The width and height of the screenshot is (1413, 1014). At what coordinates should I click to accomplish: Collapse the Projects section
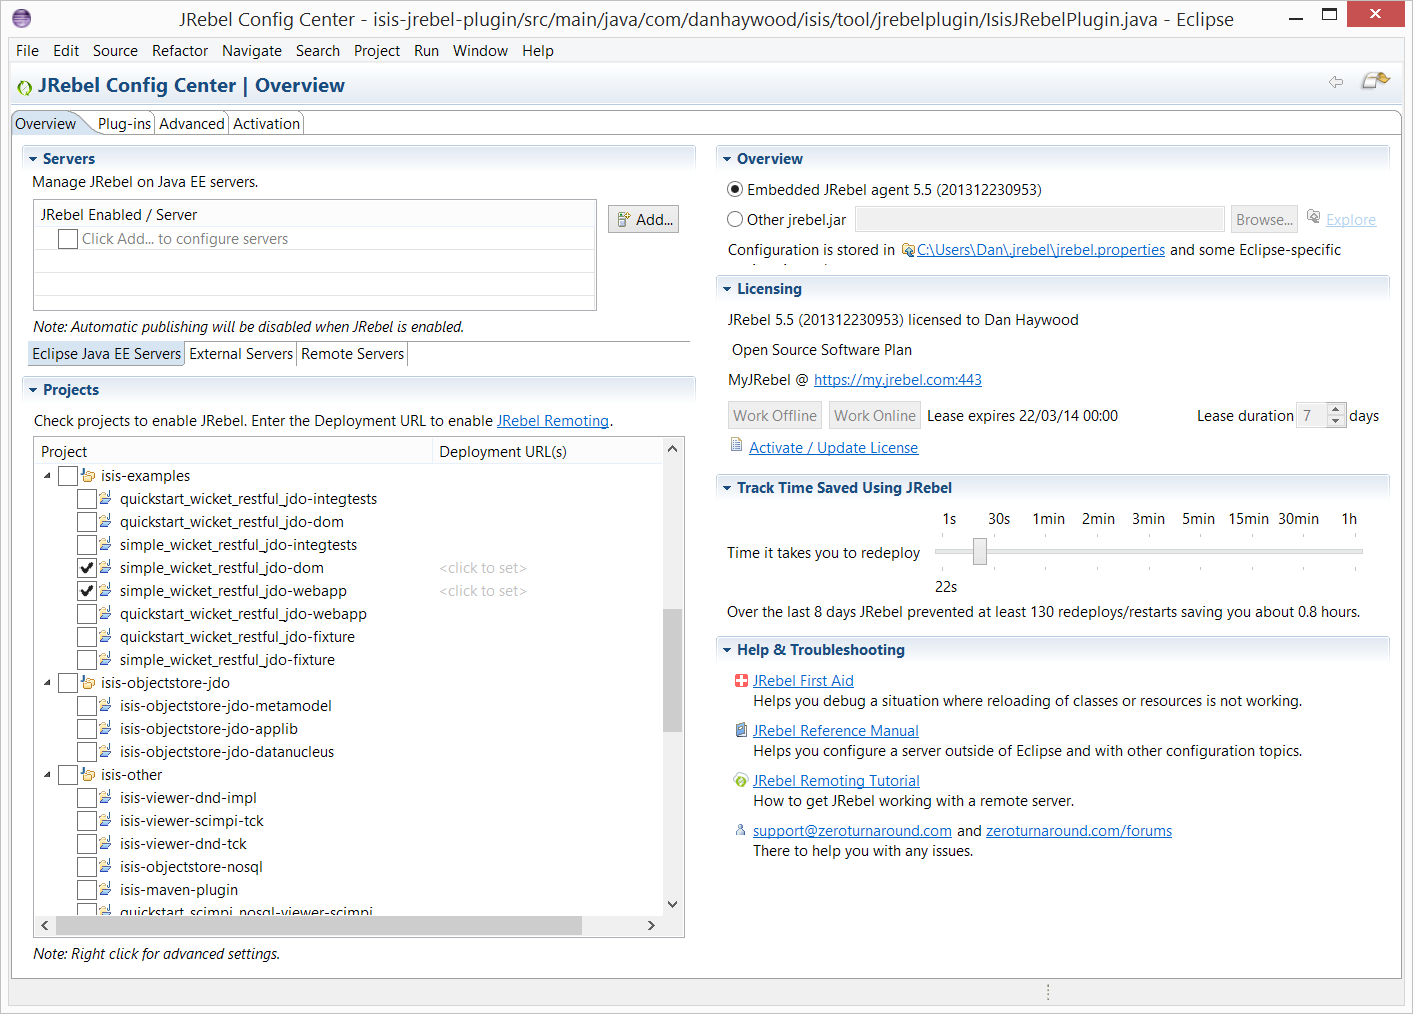pyautogui.click(x=33, y=390)
